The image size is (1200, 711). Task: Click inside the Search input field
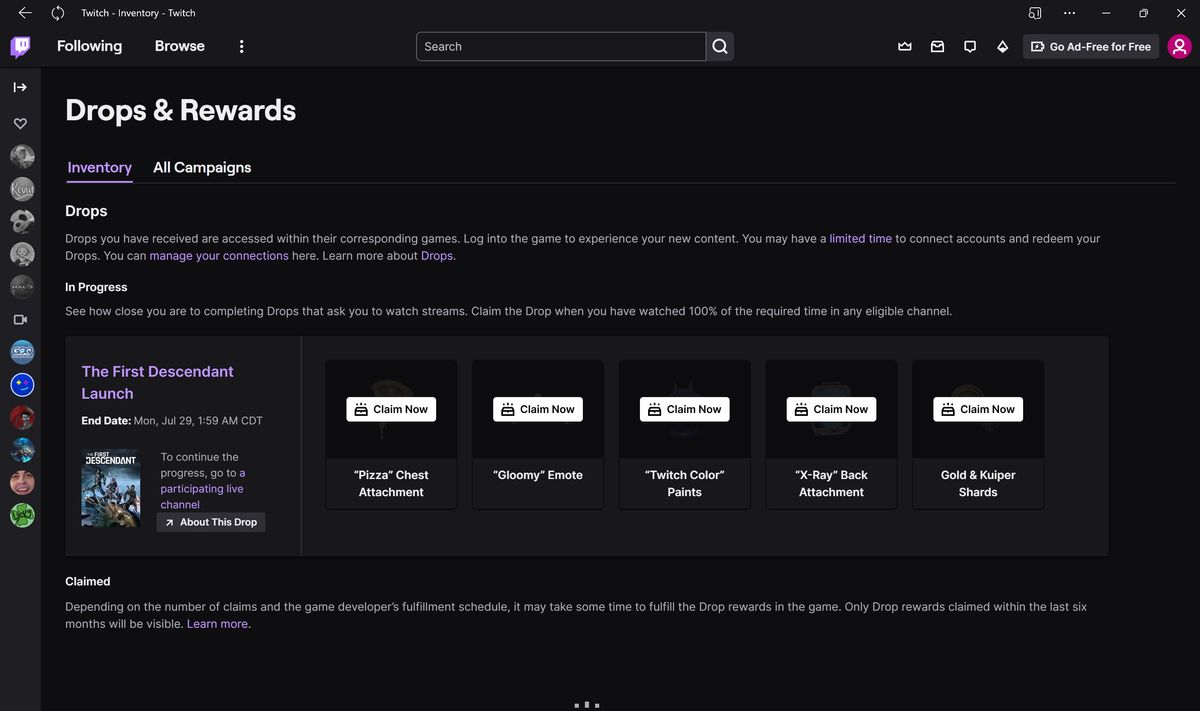tap(560, 45)
